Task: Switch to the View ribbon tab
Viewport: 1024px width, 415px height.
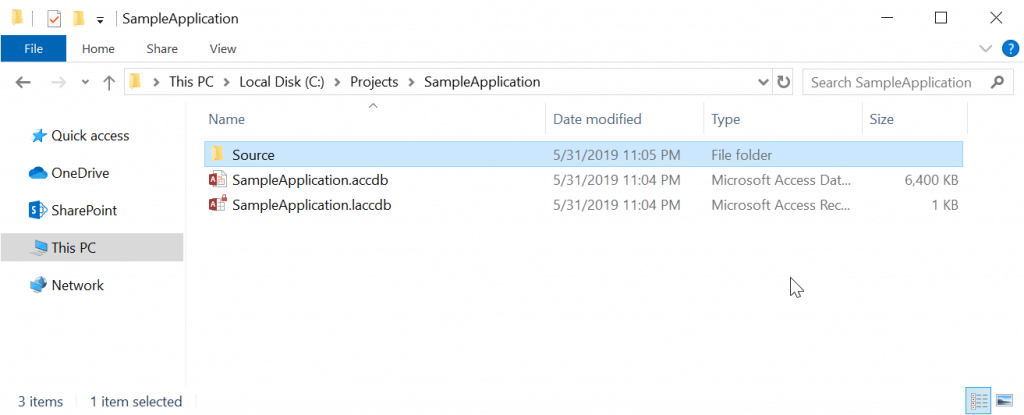Action: 223,49
